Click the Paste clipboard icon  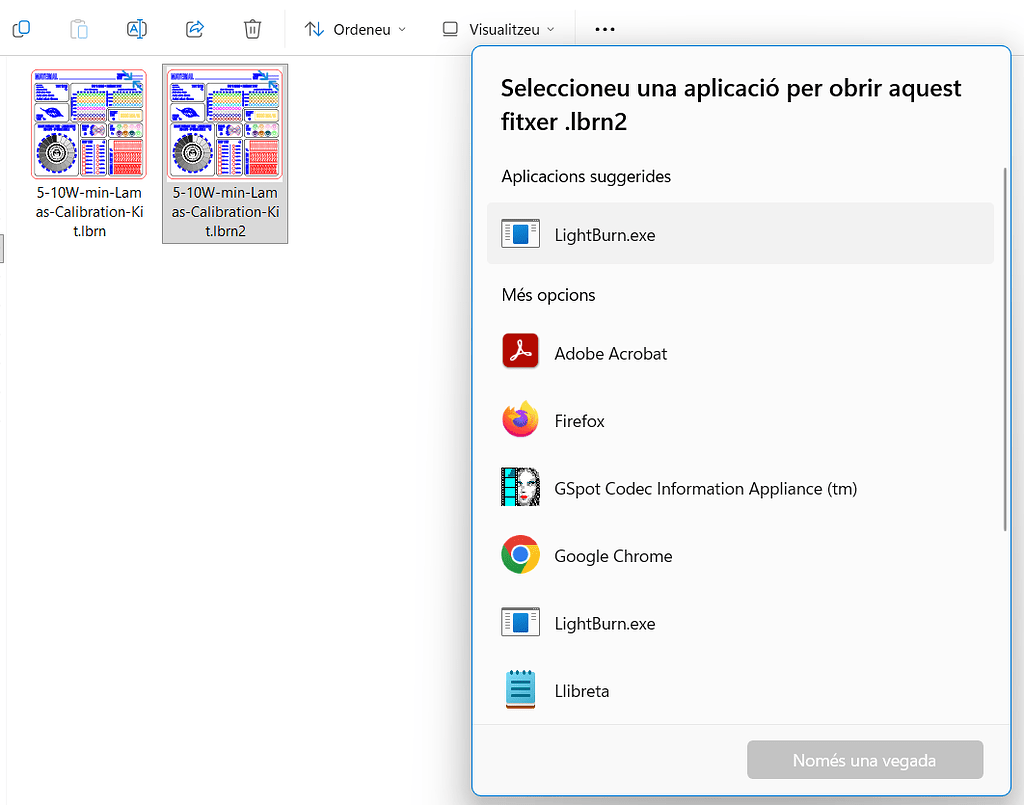79,29
